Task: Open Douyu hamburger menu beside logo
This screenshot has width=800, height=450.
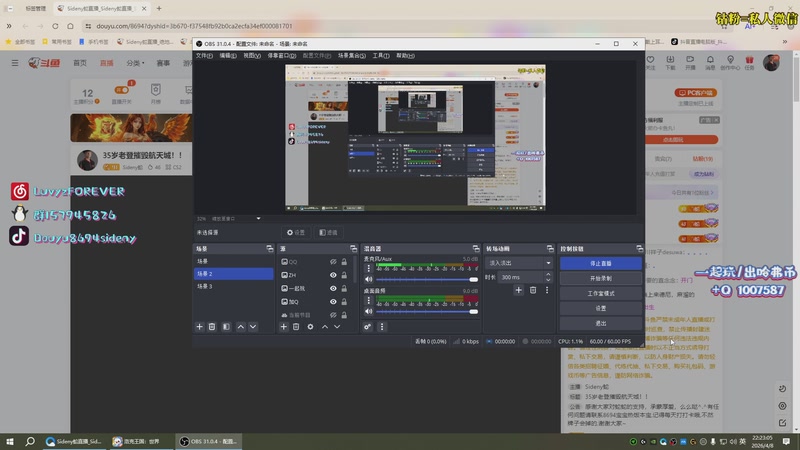Action: pyautogui.click(x=15, y=63)
